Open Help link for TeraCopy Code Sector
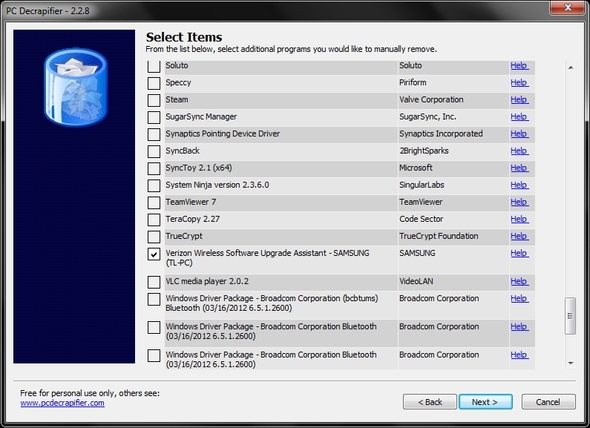Viewport: 590px width, 428px height. pos(519,219)
